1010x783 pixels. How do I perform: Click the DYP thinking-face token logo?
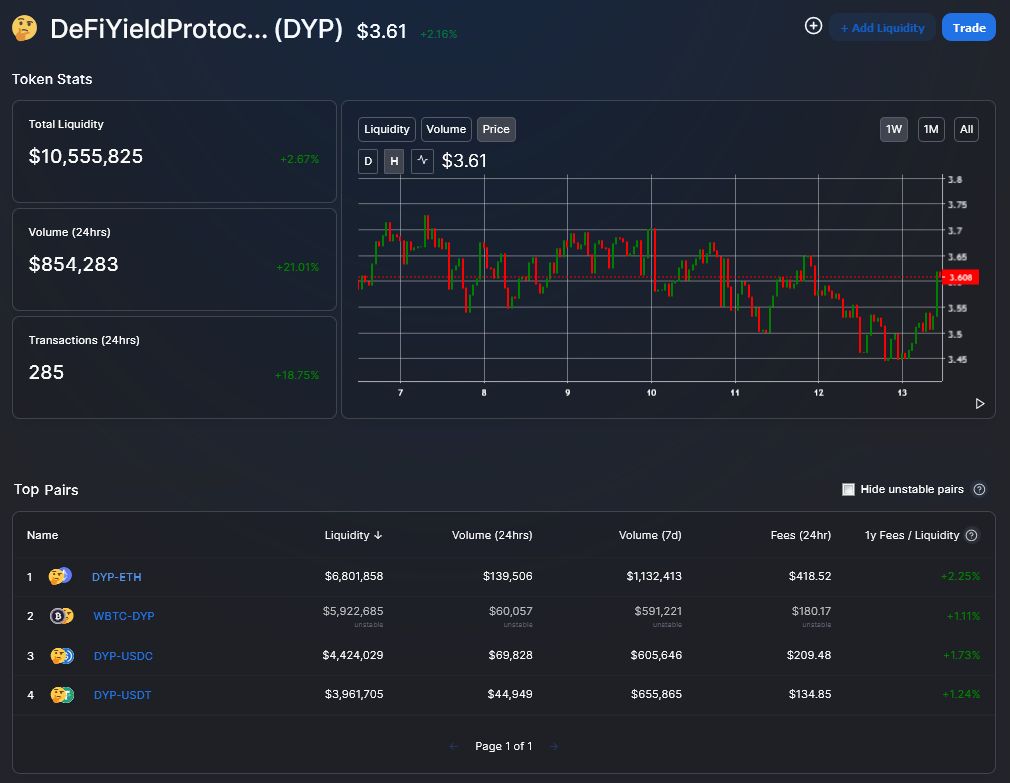[24, 29]
